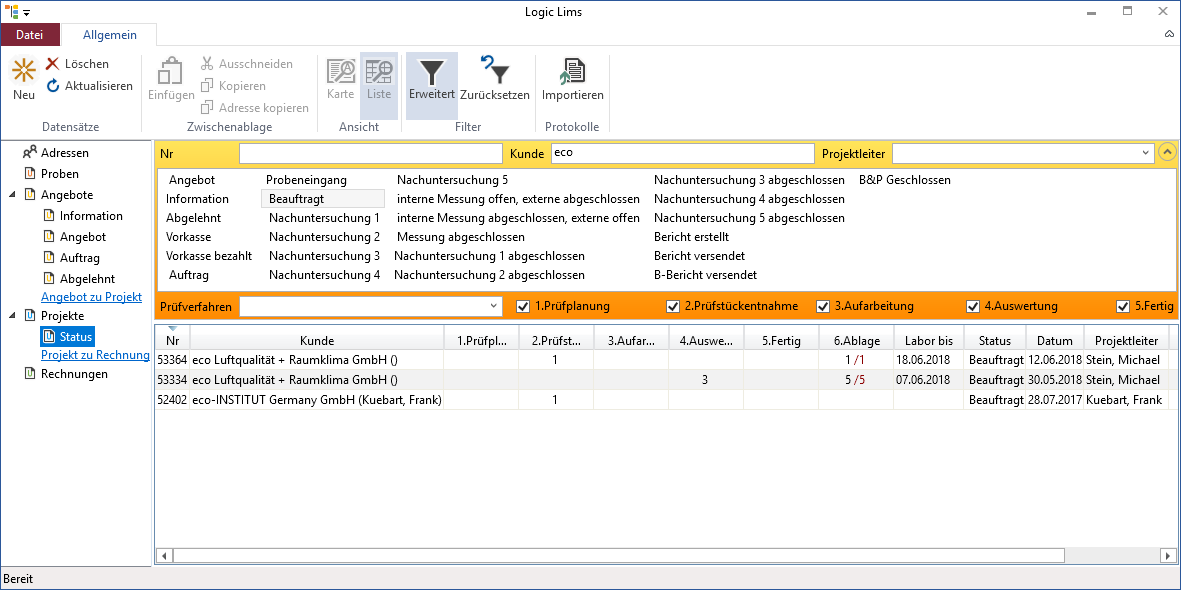Select the Allgemein ribbon tab
This screenshot has width=1181, height=590.
pyautogui.click(x=110, y=35)
